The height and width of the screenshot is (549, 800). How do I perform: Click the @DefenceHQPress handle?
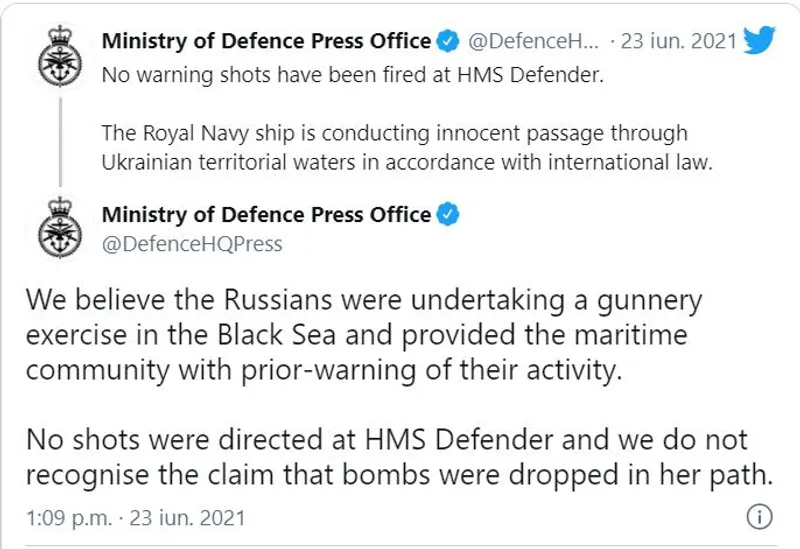(192, 243)
